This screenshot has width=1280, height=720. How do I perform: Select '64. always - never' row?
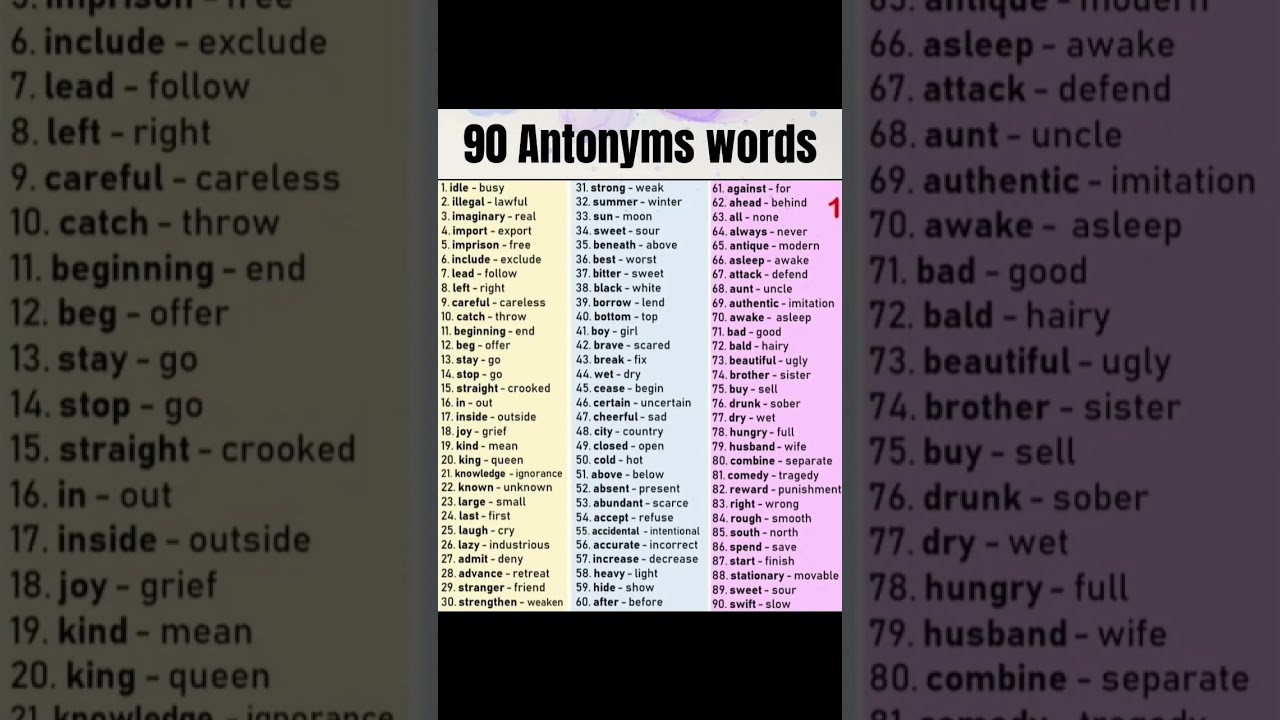pos(759,231)
